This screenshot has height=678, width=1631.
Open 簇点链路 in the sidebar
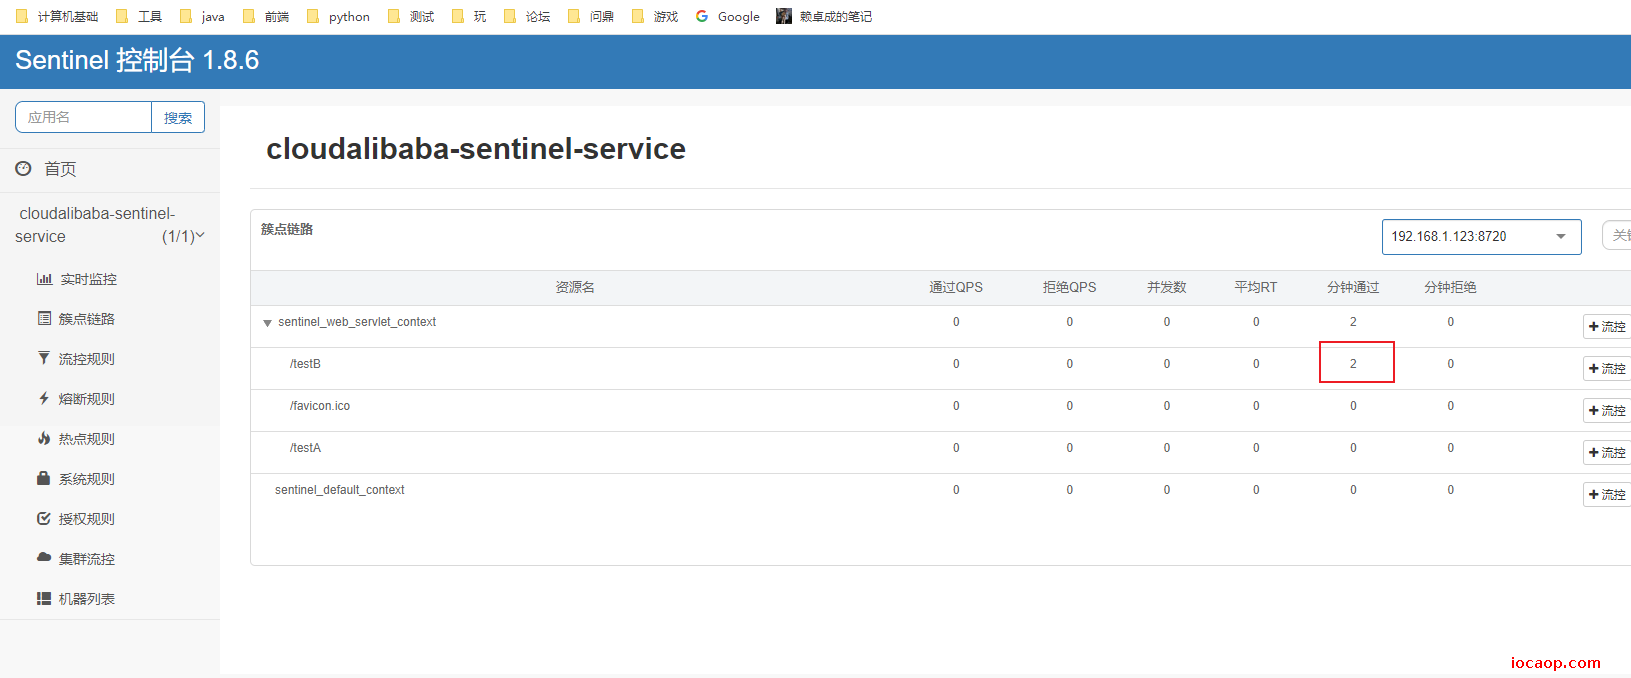click(87, 319)
